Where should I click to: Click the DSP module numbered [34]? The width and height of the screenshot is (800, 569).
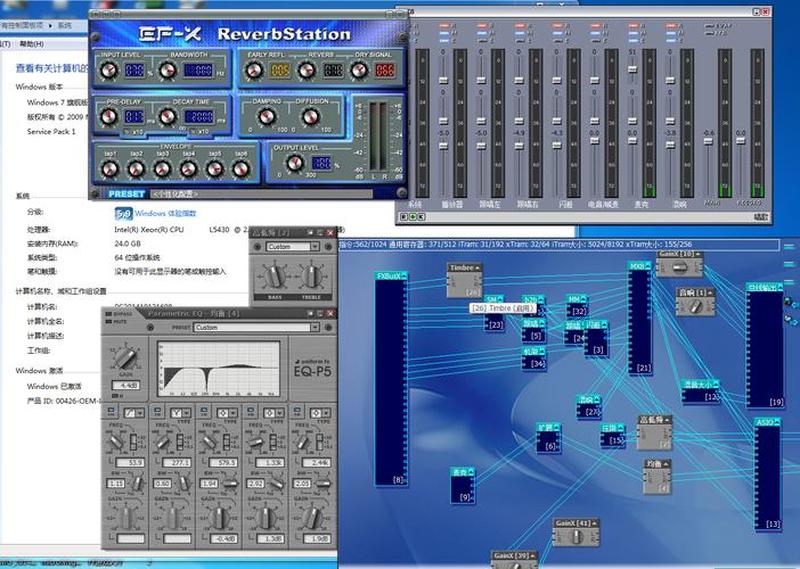click(534, 358)
